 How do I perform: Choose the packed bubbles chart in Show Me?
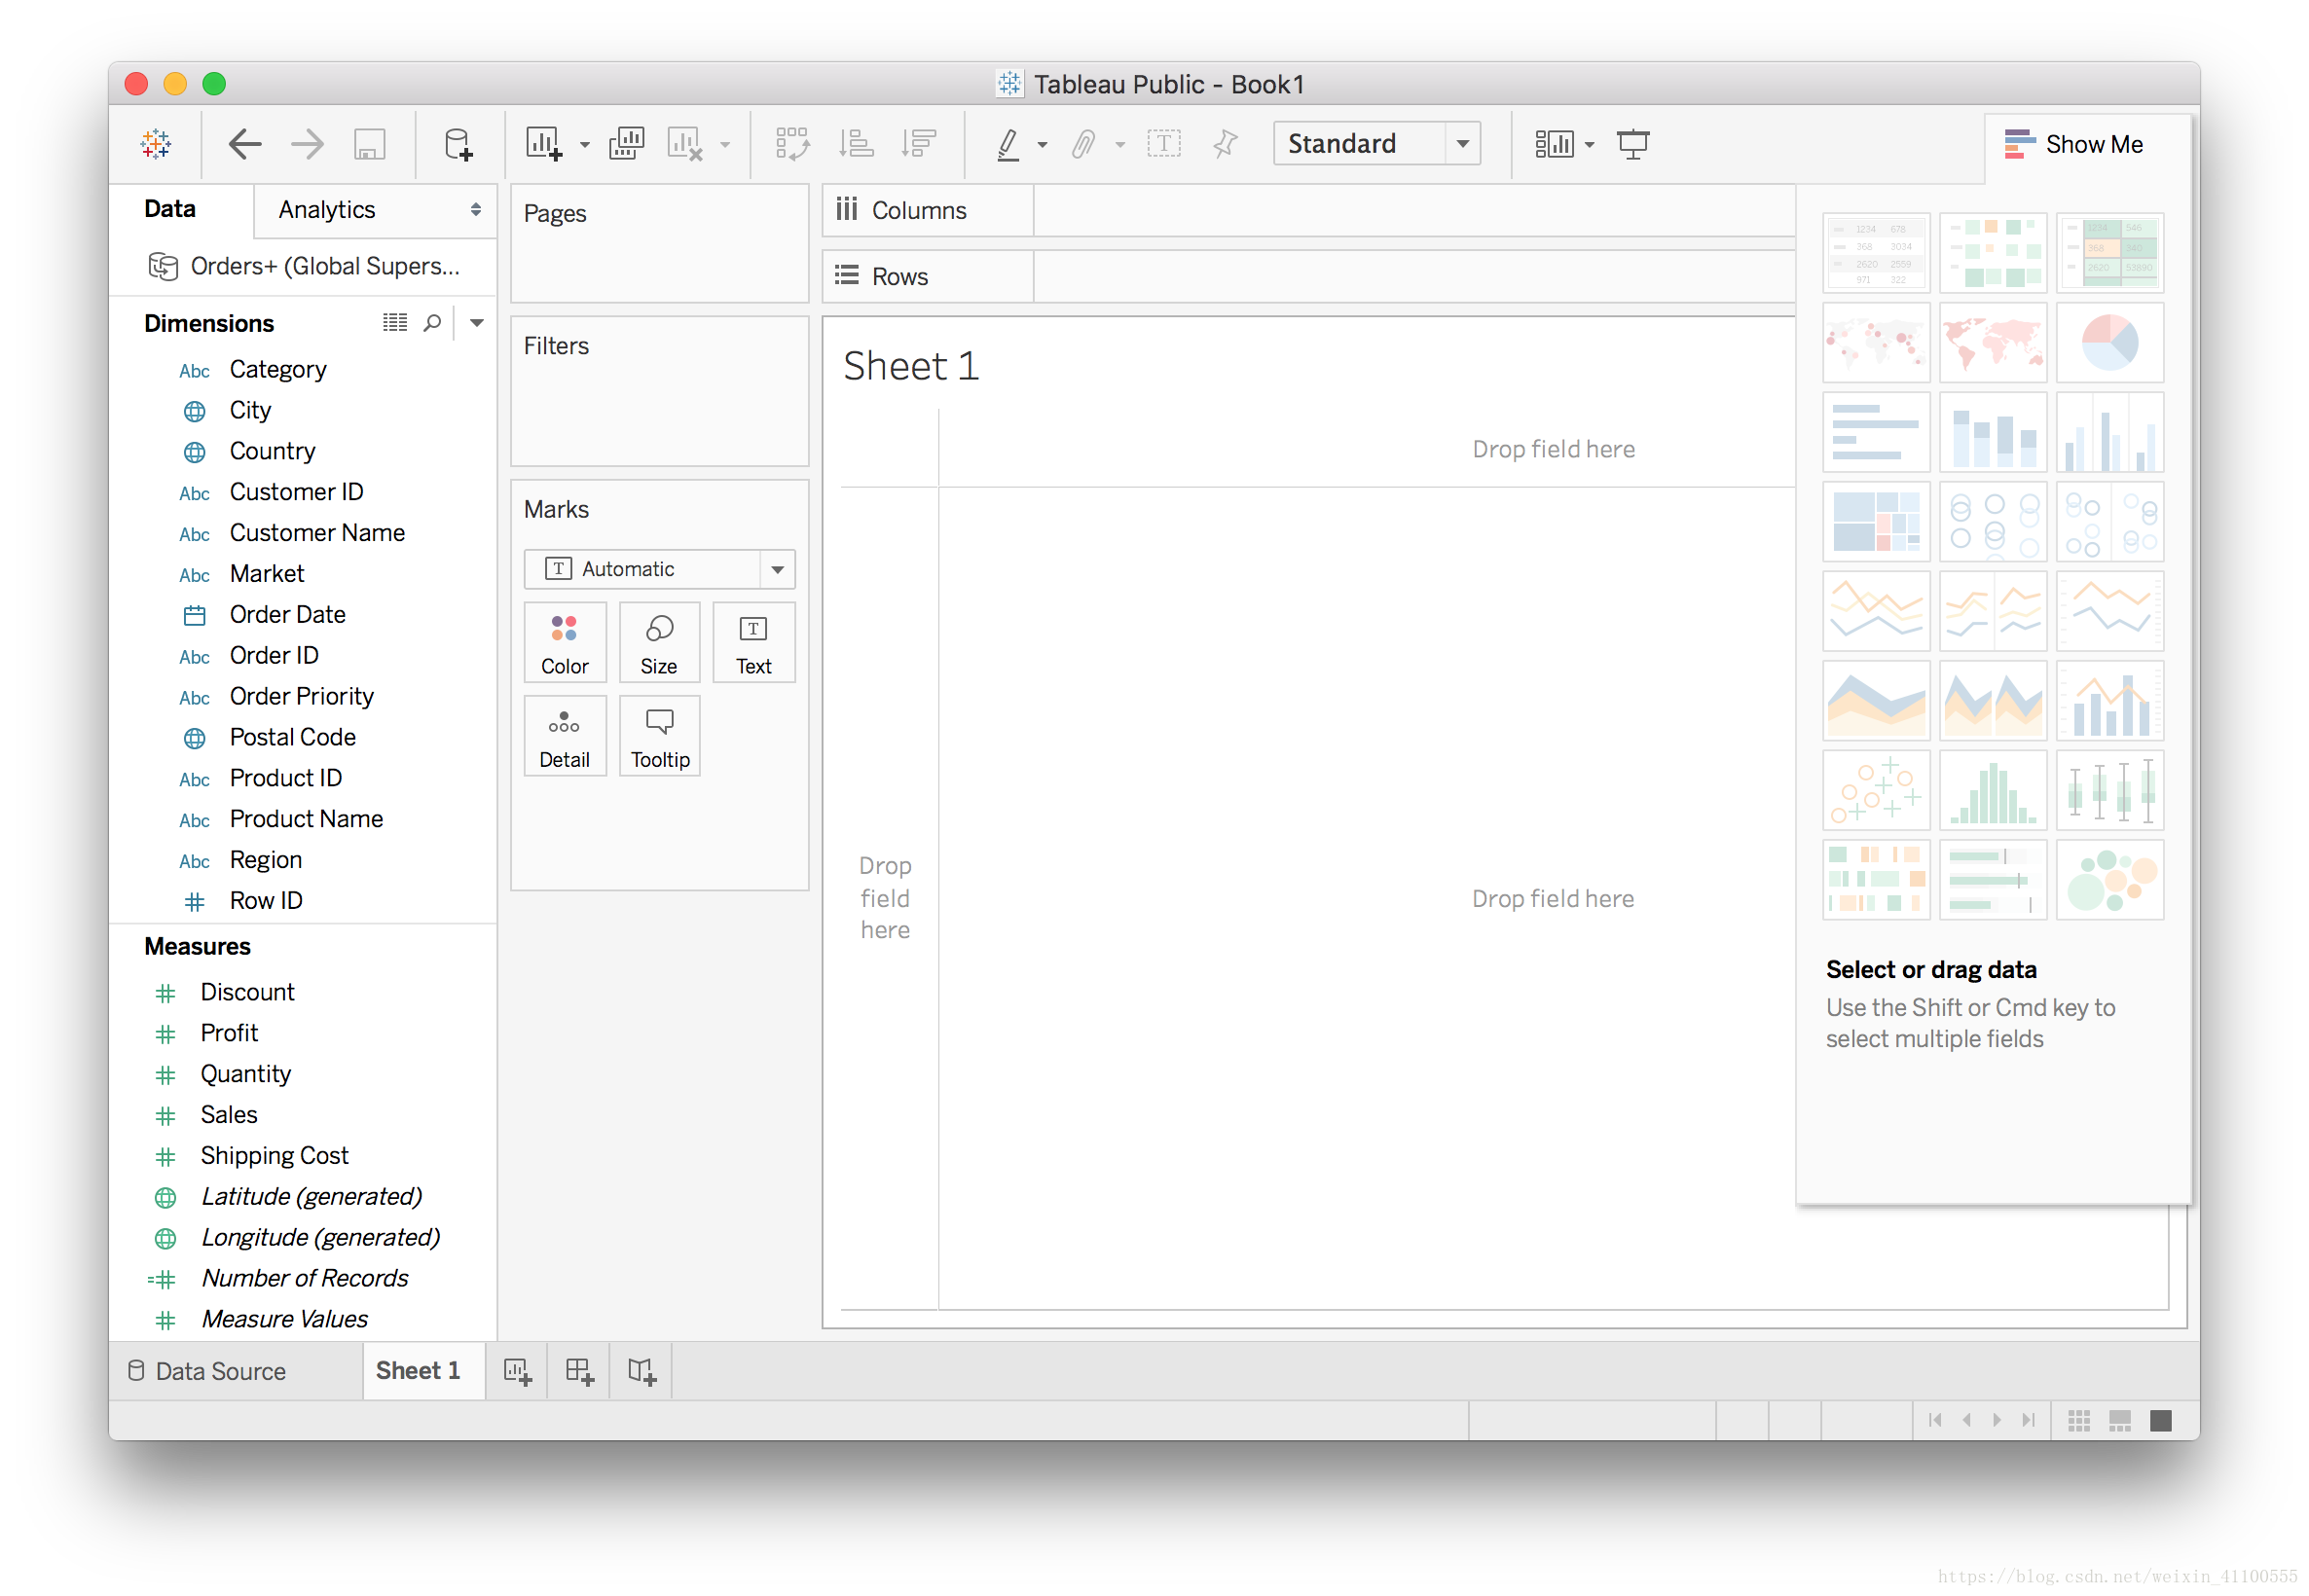click(x=2110, y=881)
